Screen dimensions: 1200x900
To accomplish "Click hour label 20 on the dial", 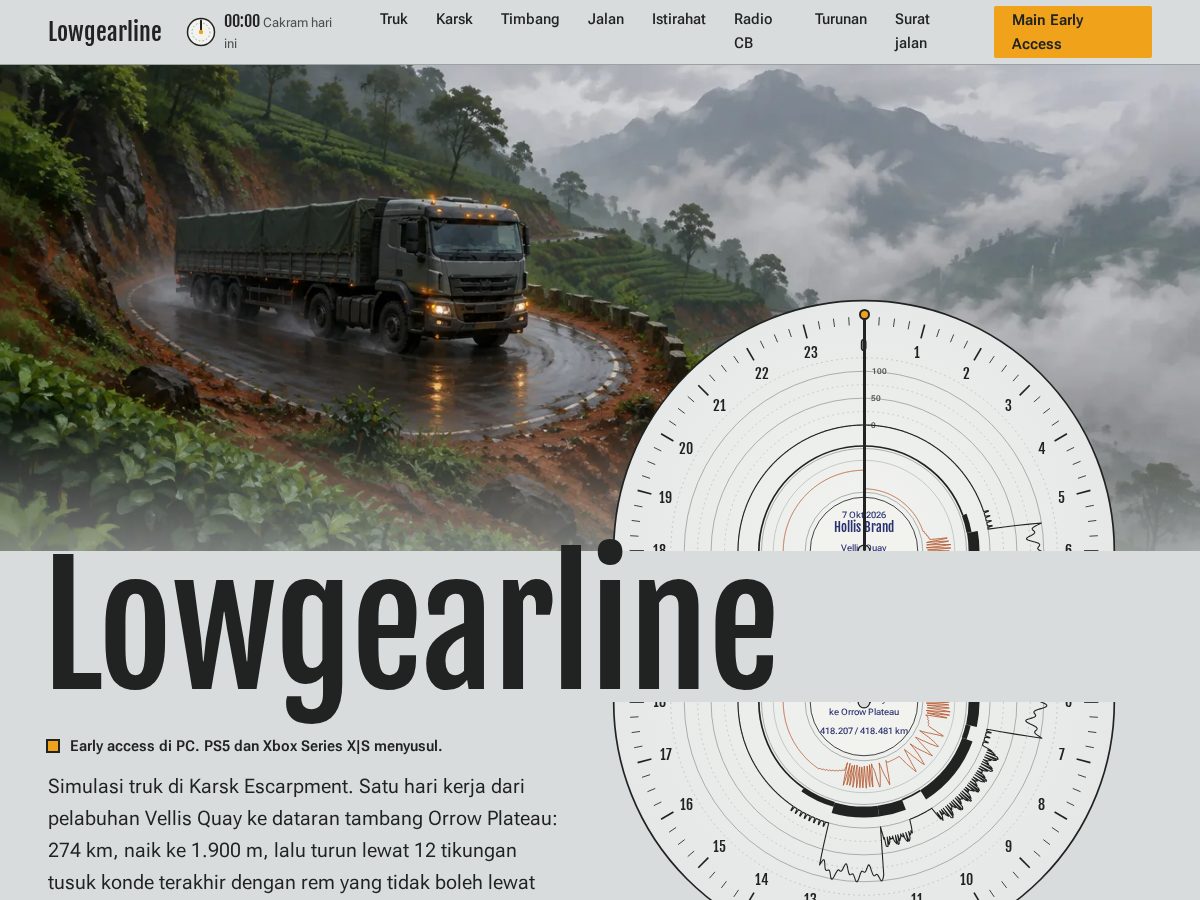I will (686, 448).
